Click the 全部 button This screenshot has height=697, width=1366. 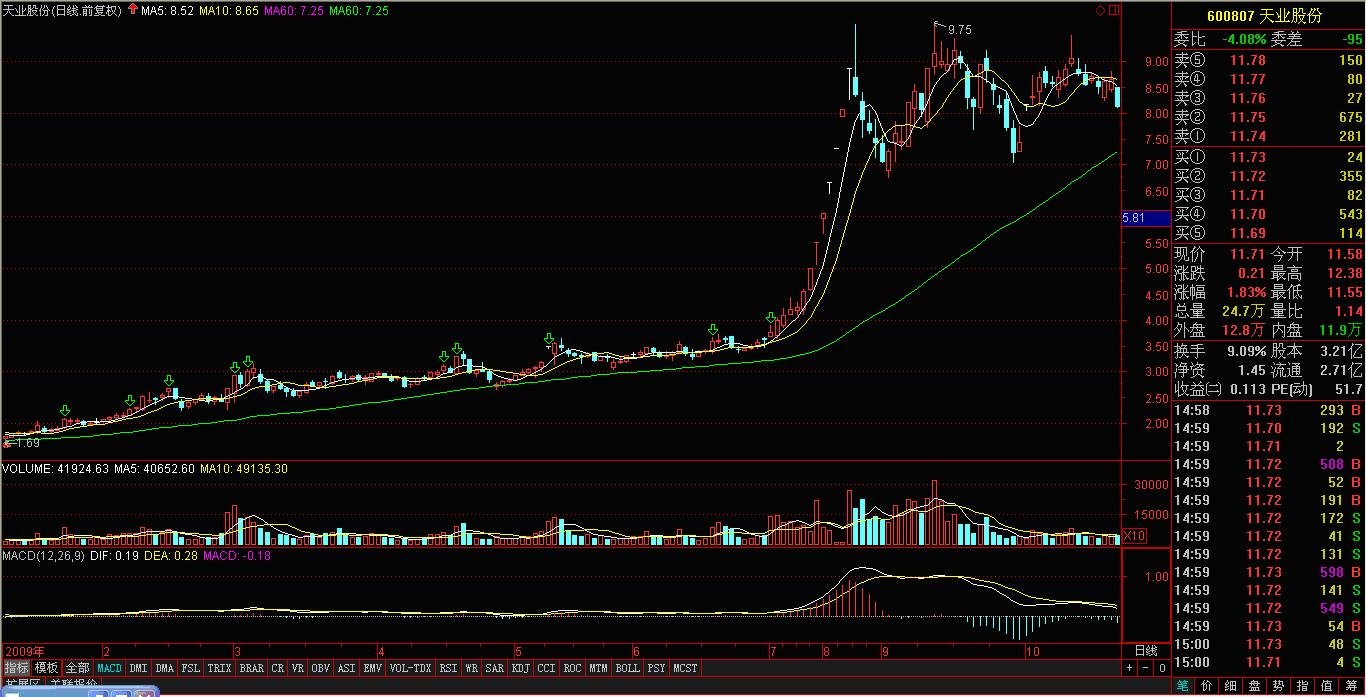point(78,667)
